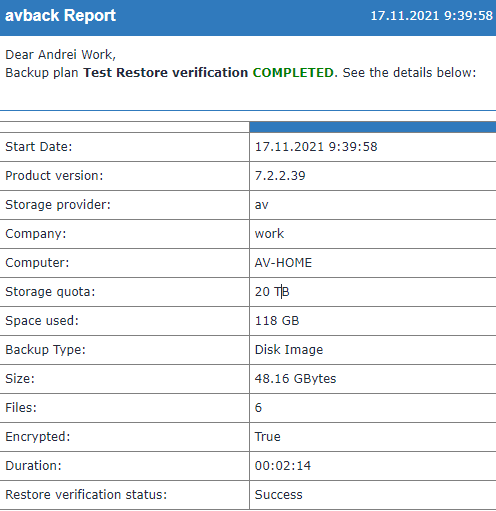Screen dimensions: 496x511
Task: Click the Size value 48.16 GBytes
Action: point(295,379)
